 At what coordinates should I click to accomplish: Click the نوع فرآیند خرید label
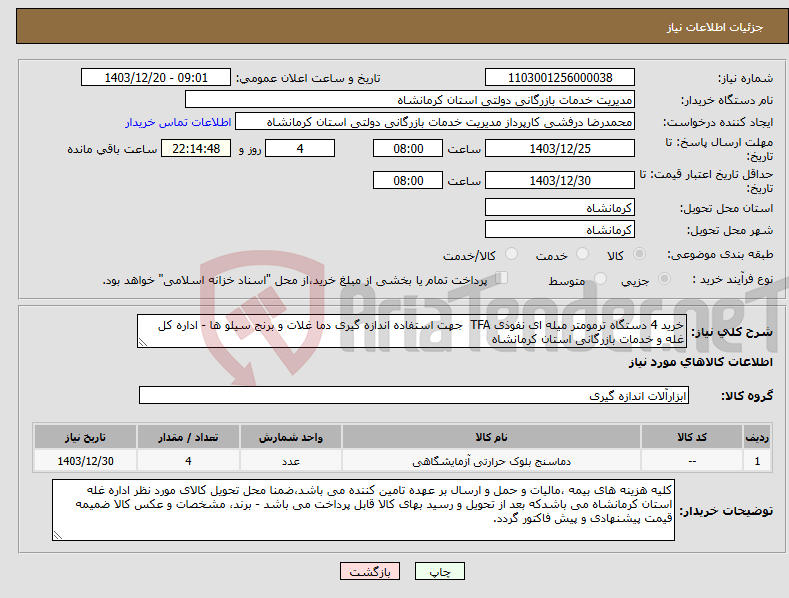tap(732, 279)
